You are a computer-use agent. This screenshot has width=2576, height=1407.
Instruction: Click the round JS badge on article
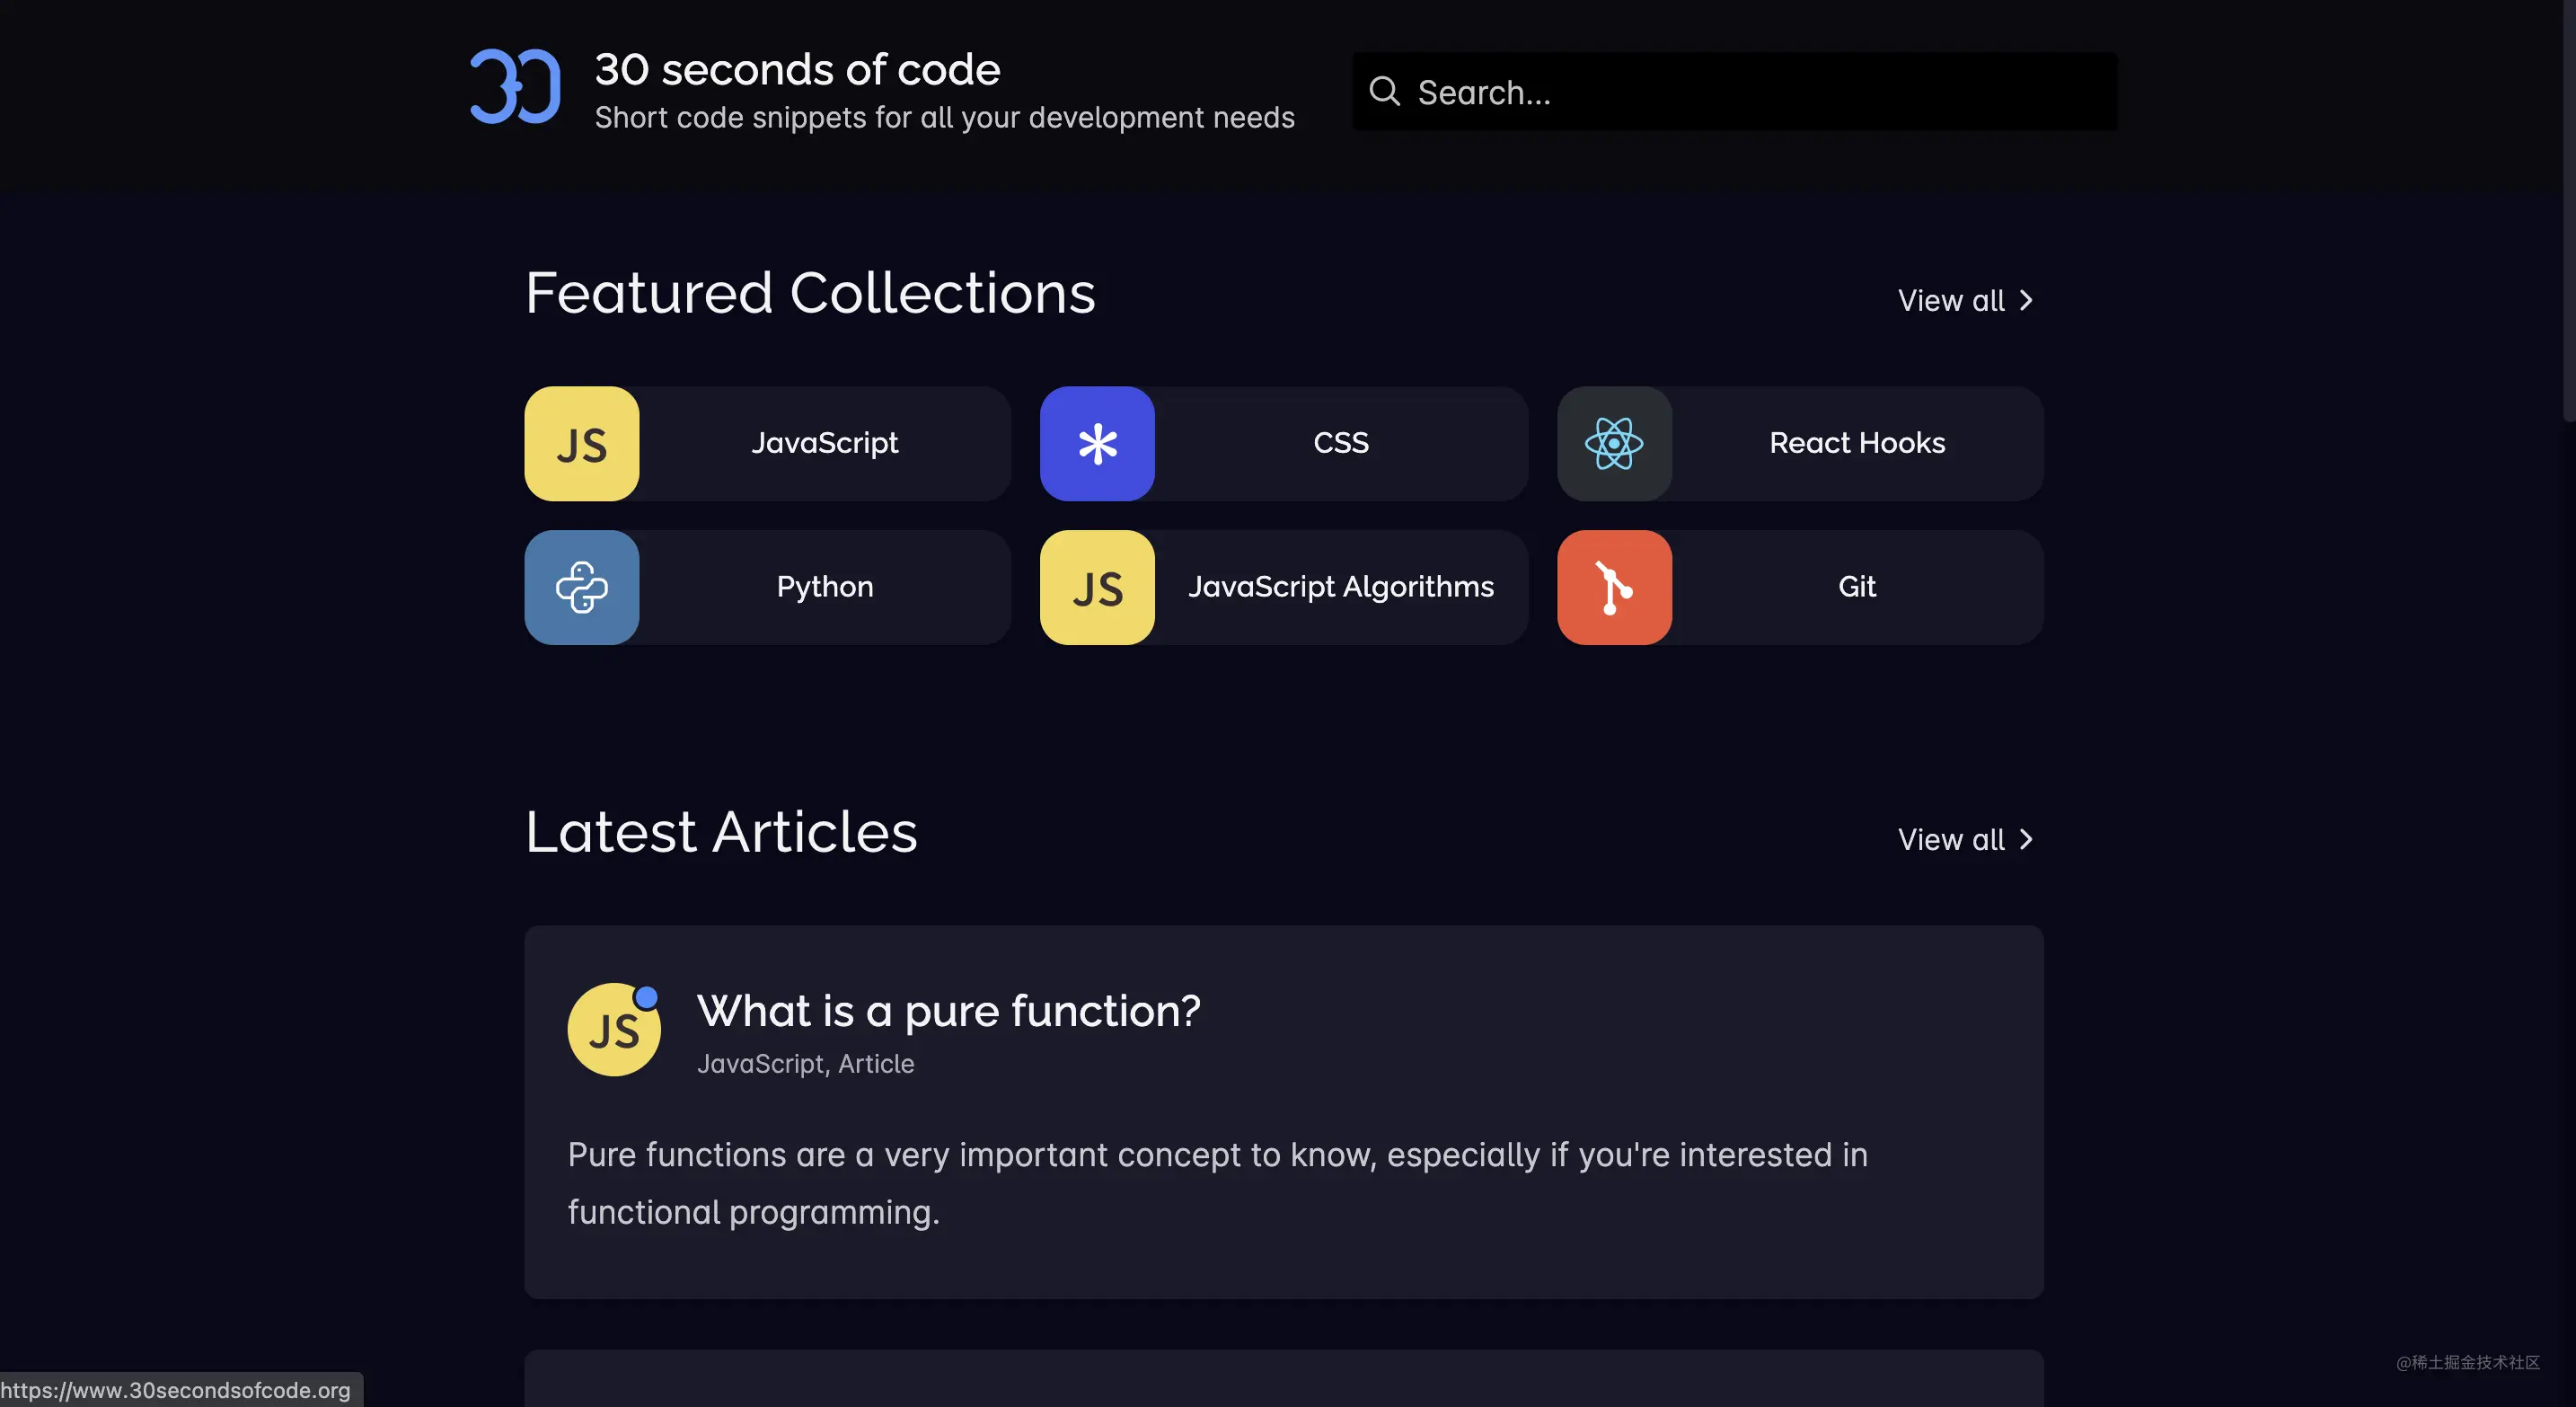(x=613, y=1030)
